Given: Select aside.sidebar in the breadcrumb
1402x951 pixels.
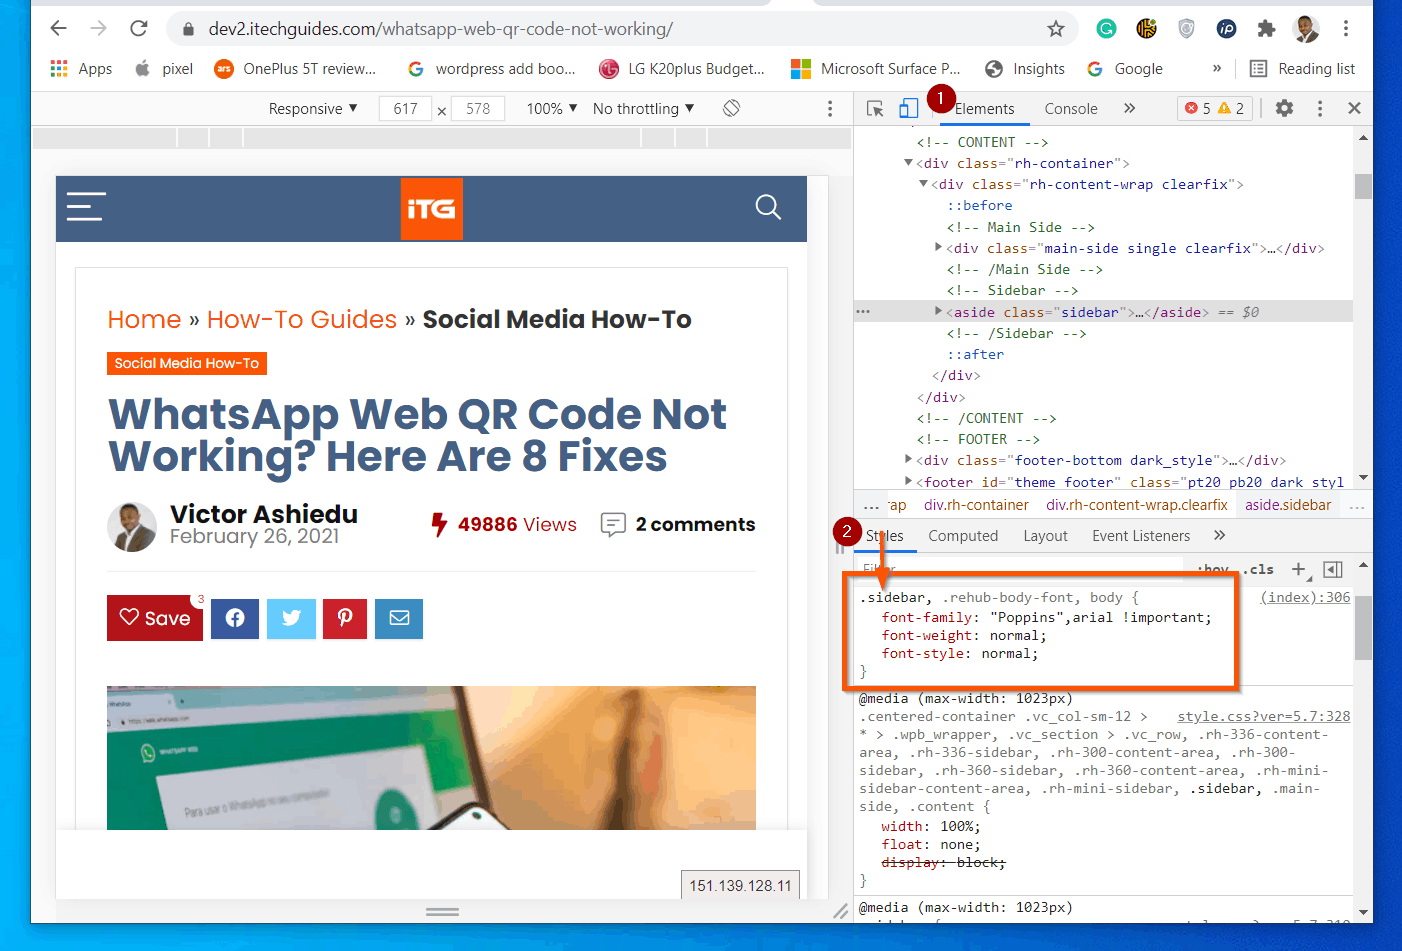Looking at the screenshot, I should [x=1288, y=505].
